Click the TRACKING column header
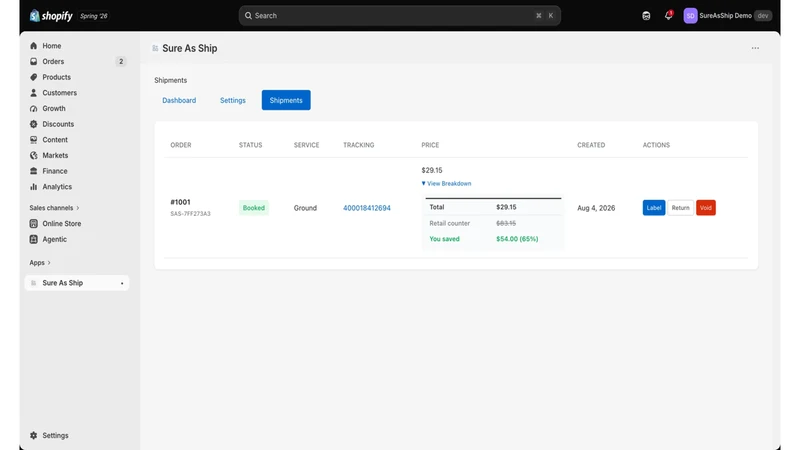Image resolution: width=800 pixels, height=450 pixels. (x=358, y=145)
